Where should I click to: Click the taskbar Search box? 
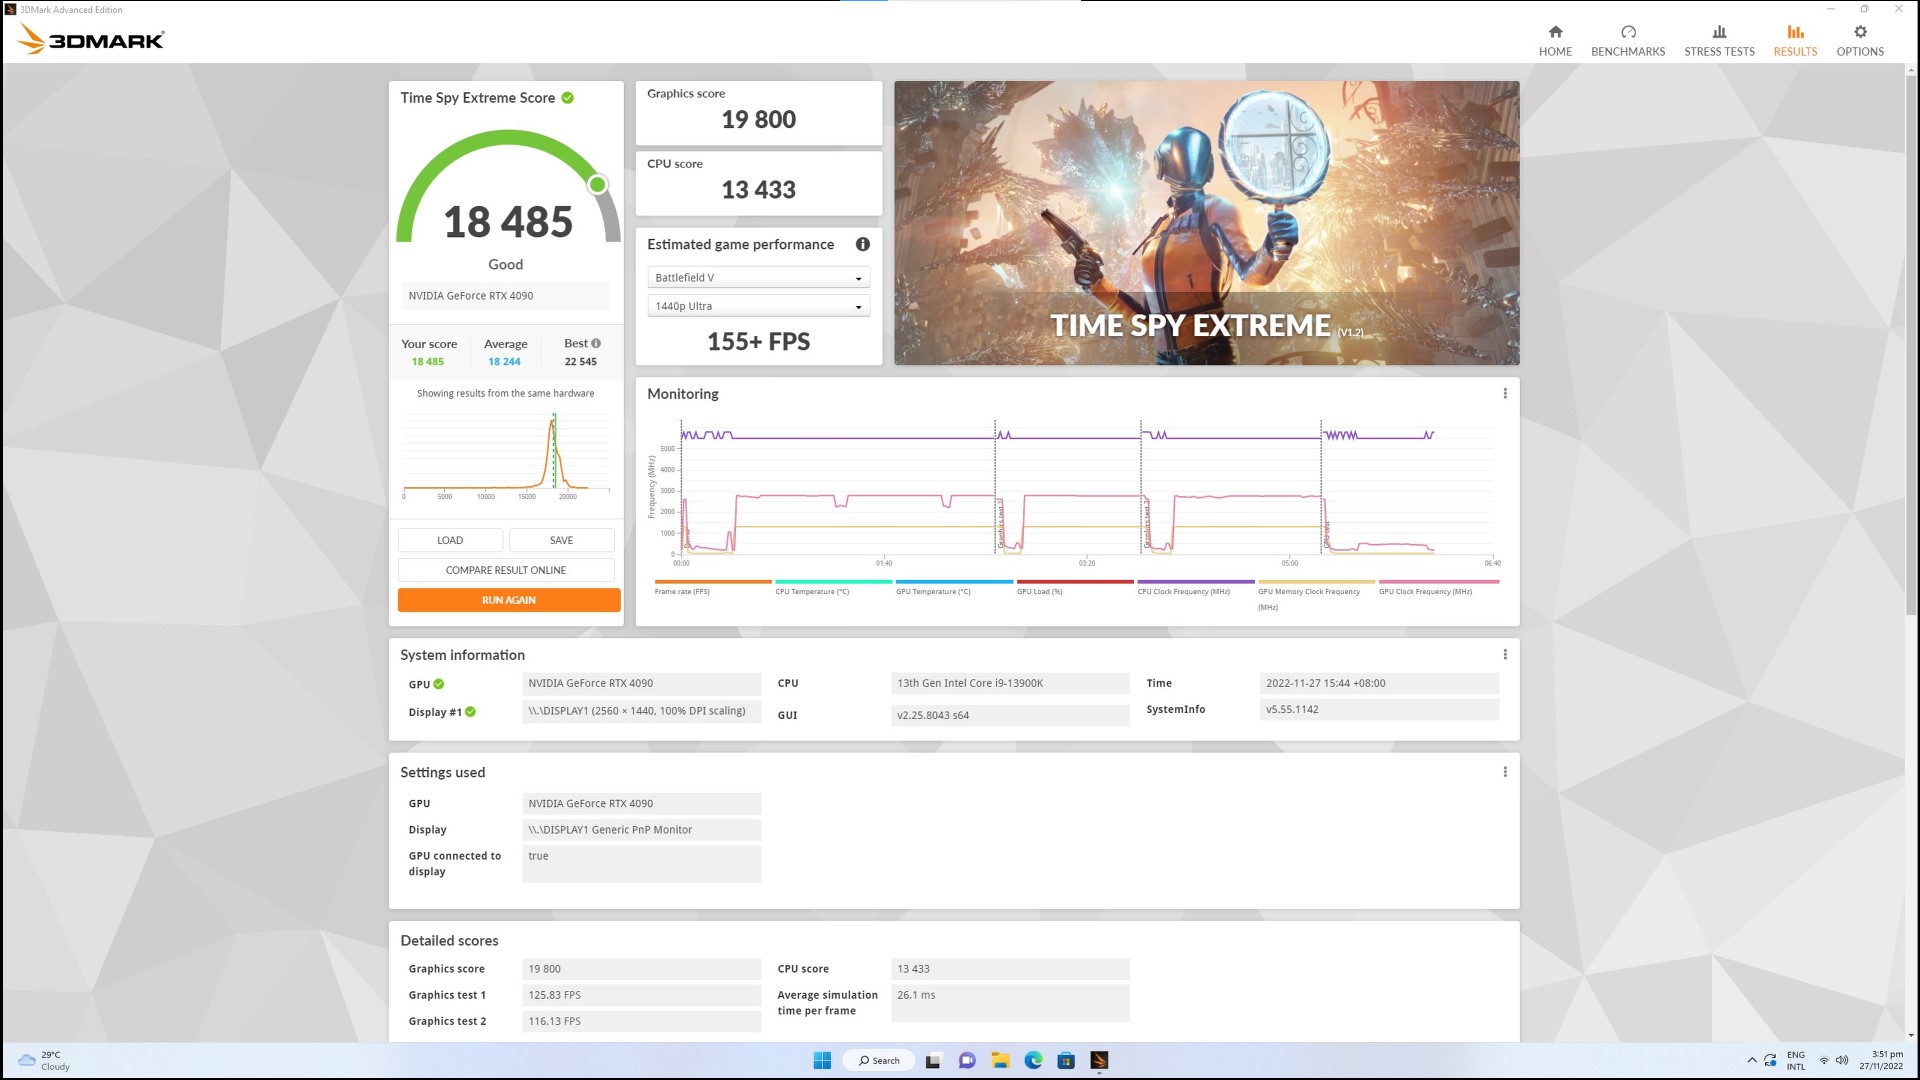pos(879,1061)
